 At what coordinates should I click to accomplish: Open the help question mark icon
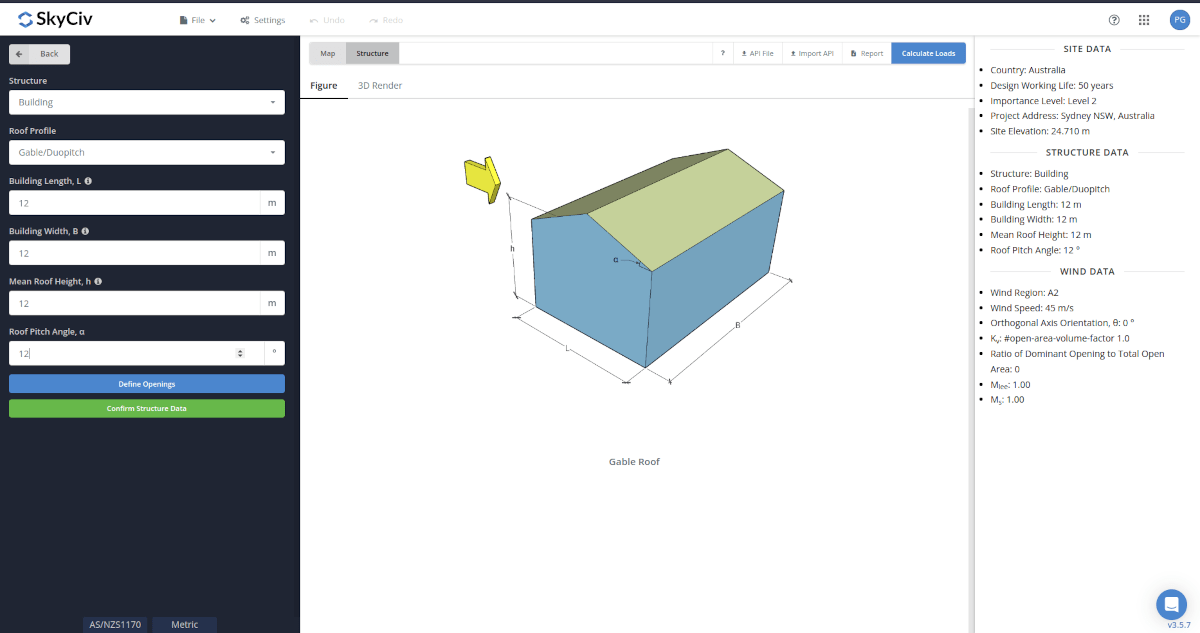[x=1113, y=19]
